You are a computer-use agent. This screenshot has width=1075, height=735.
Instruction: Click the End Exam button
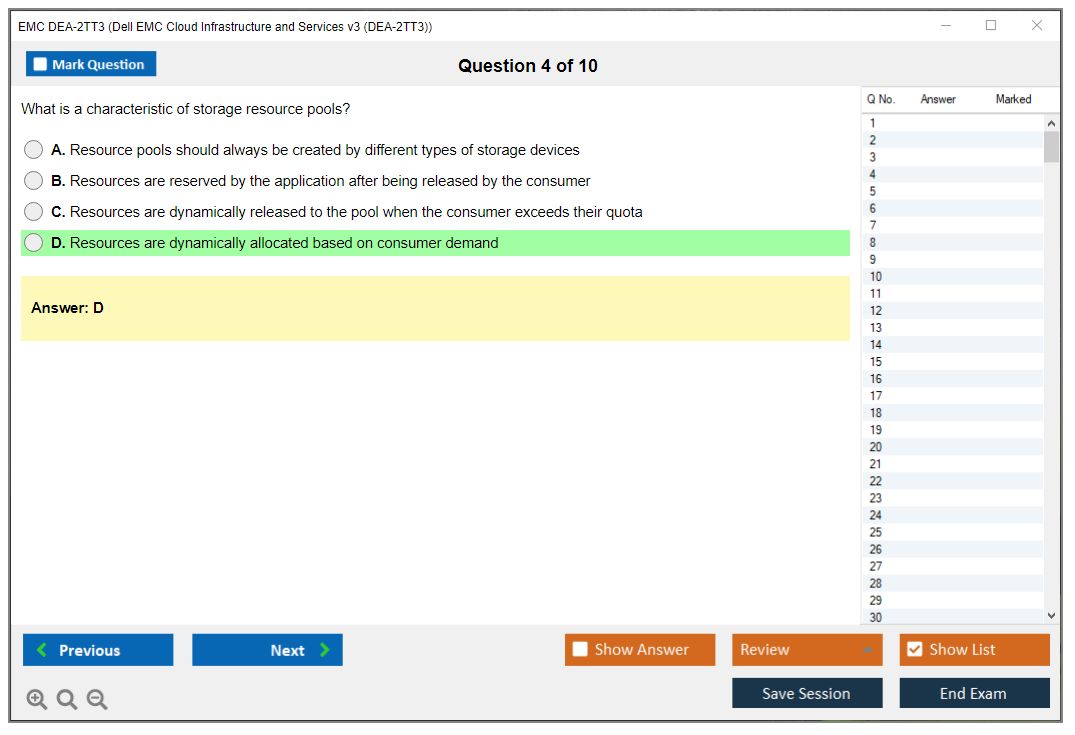click(x=974, y=693)
